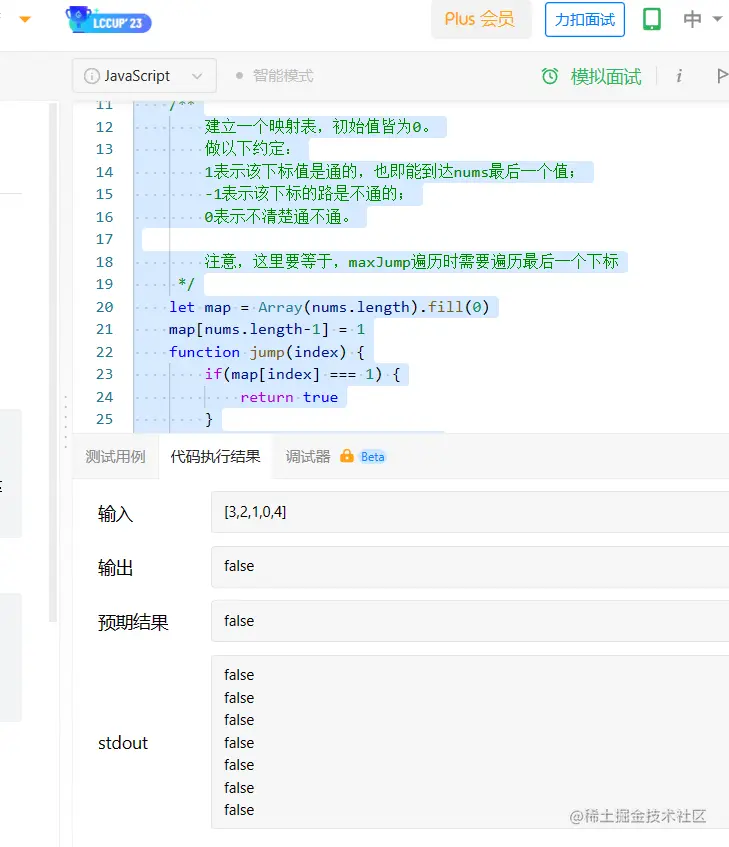
Task: Click 'function jump(index) {' code line
Action: (x=267, y=352)
